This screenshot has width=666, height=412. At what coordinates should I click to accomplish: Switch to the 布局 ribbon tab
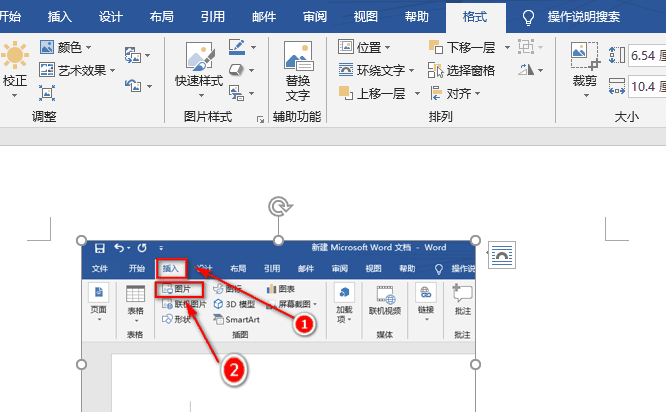[162, 17]
